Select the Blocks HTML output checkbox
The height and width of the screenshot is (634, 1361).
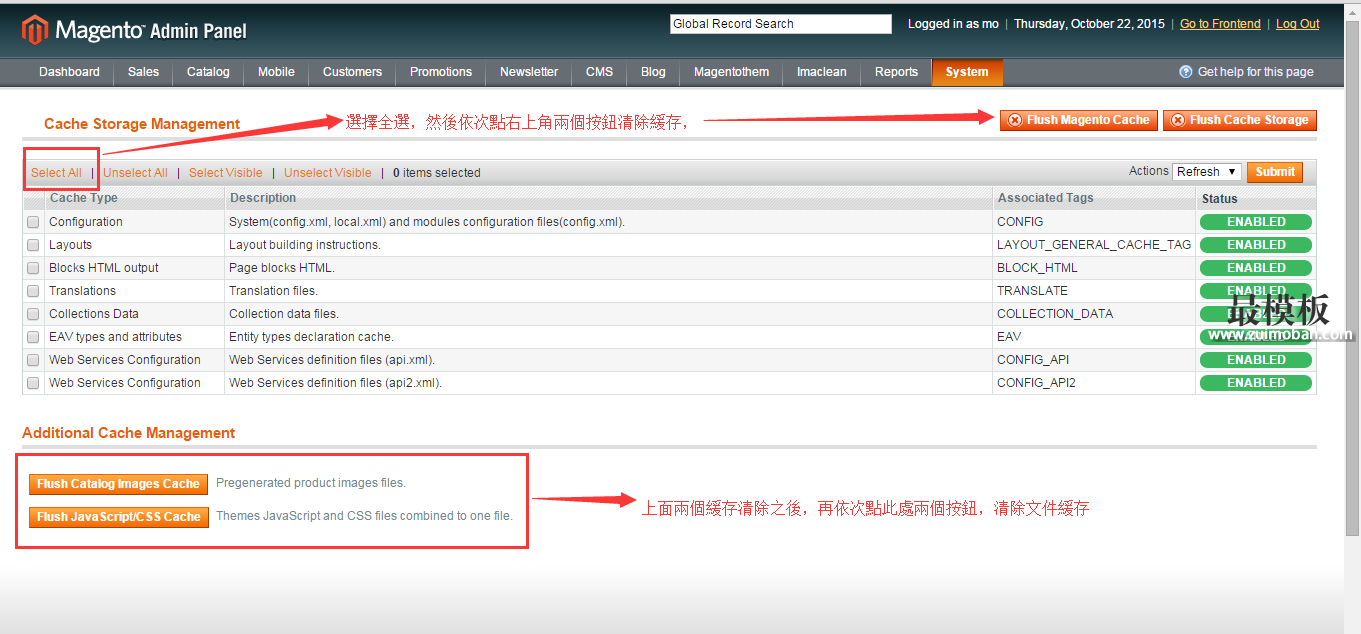(x=33, y=268)
